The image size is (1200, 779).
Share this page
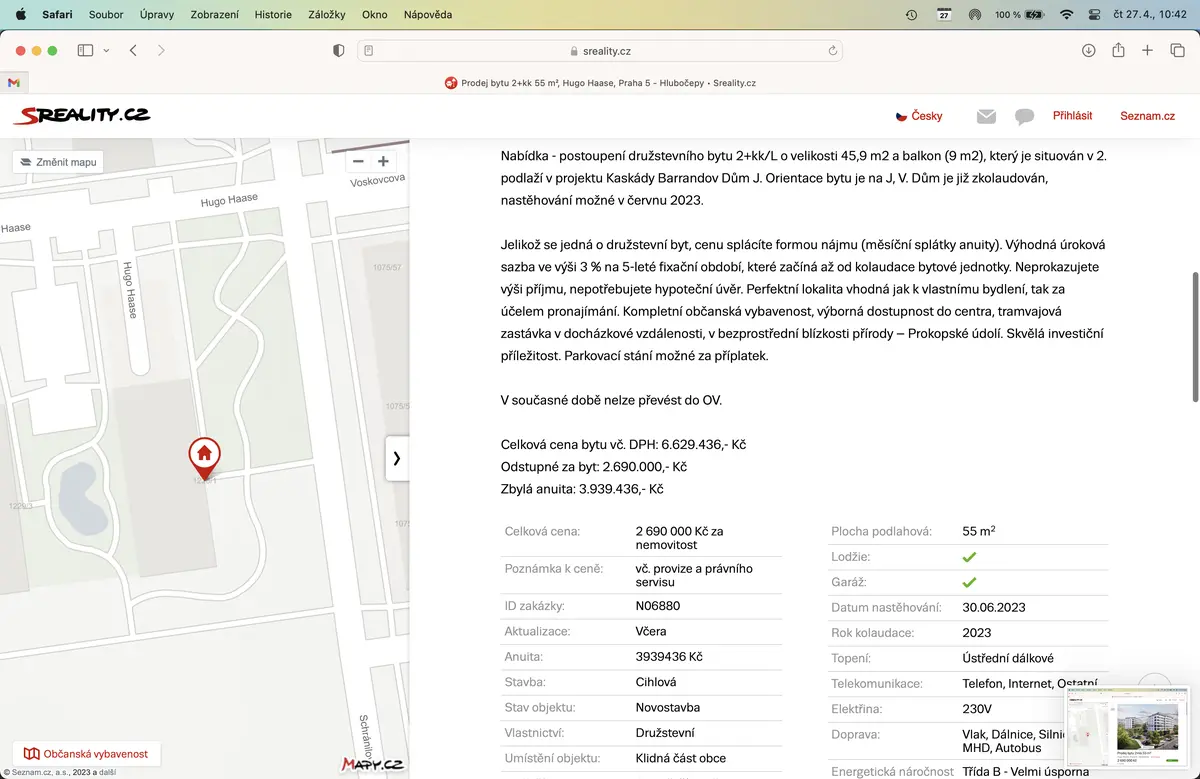click(1119, 50)
